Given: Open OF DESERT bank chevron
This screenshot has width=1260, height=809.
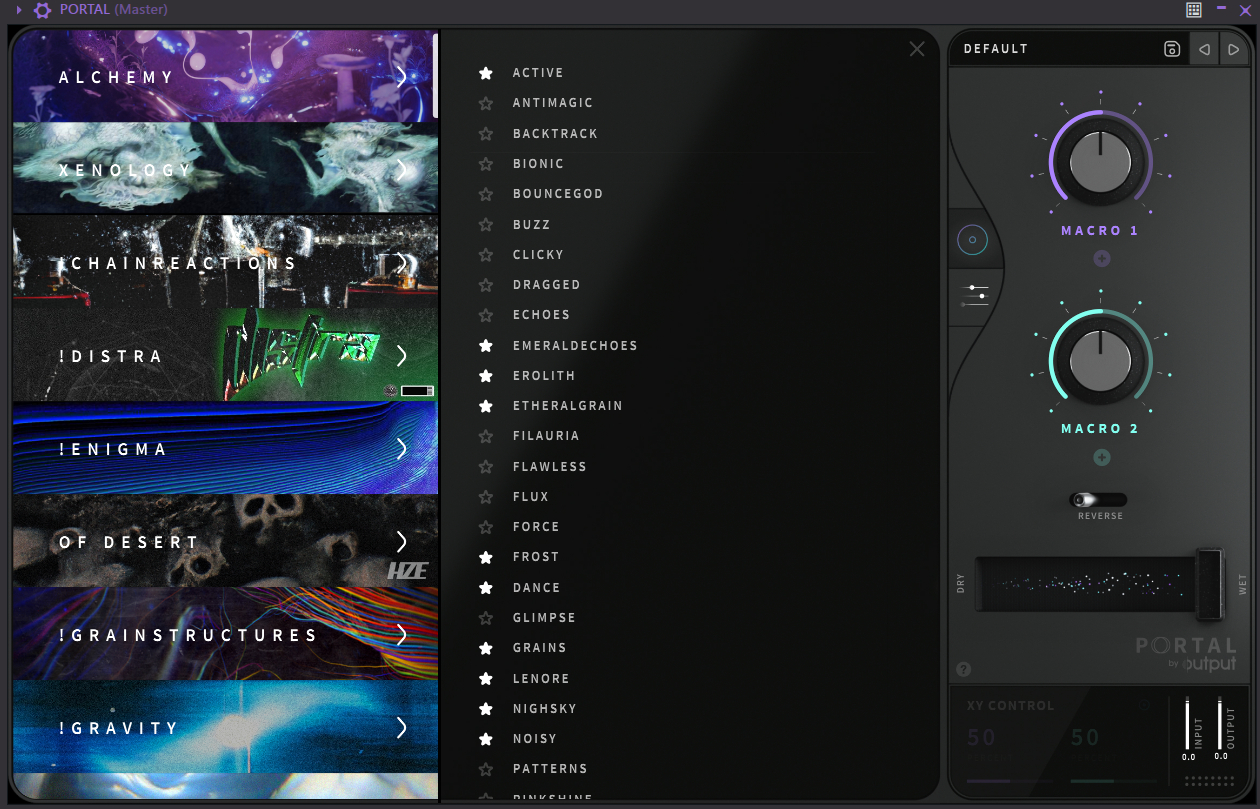Looking at the screenshot, I should pyautogui.click(x=401, y=542).
